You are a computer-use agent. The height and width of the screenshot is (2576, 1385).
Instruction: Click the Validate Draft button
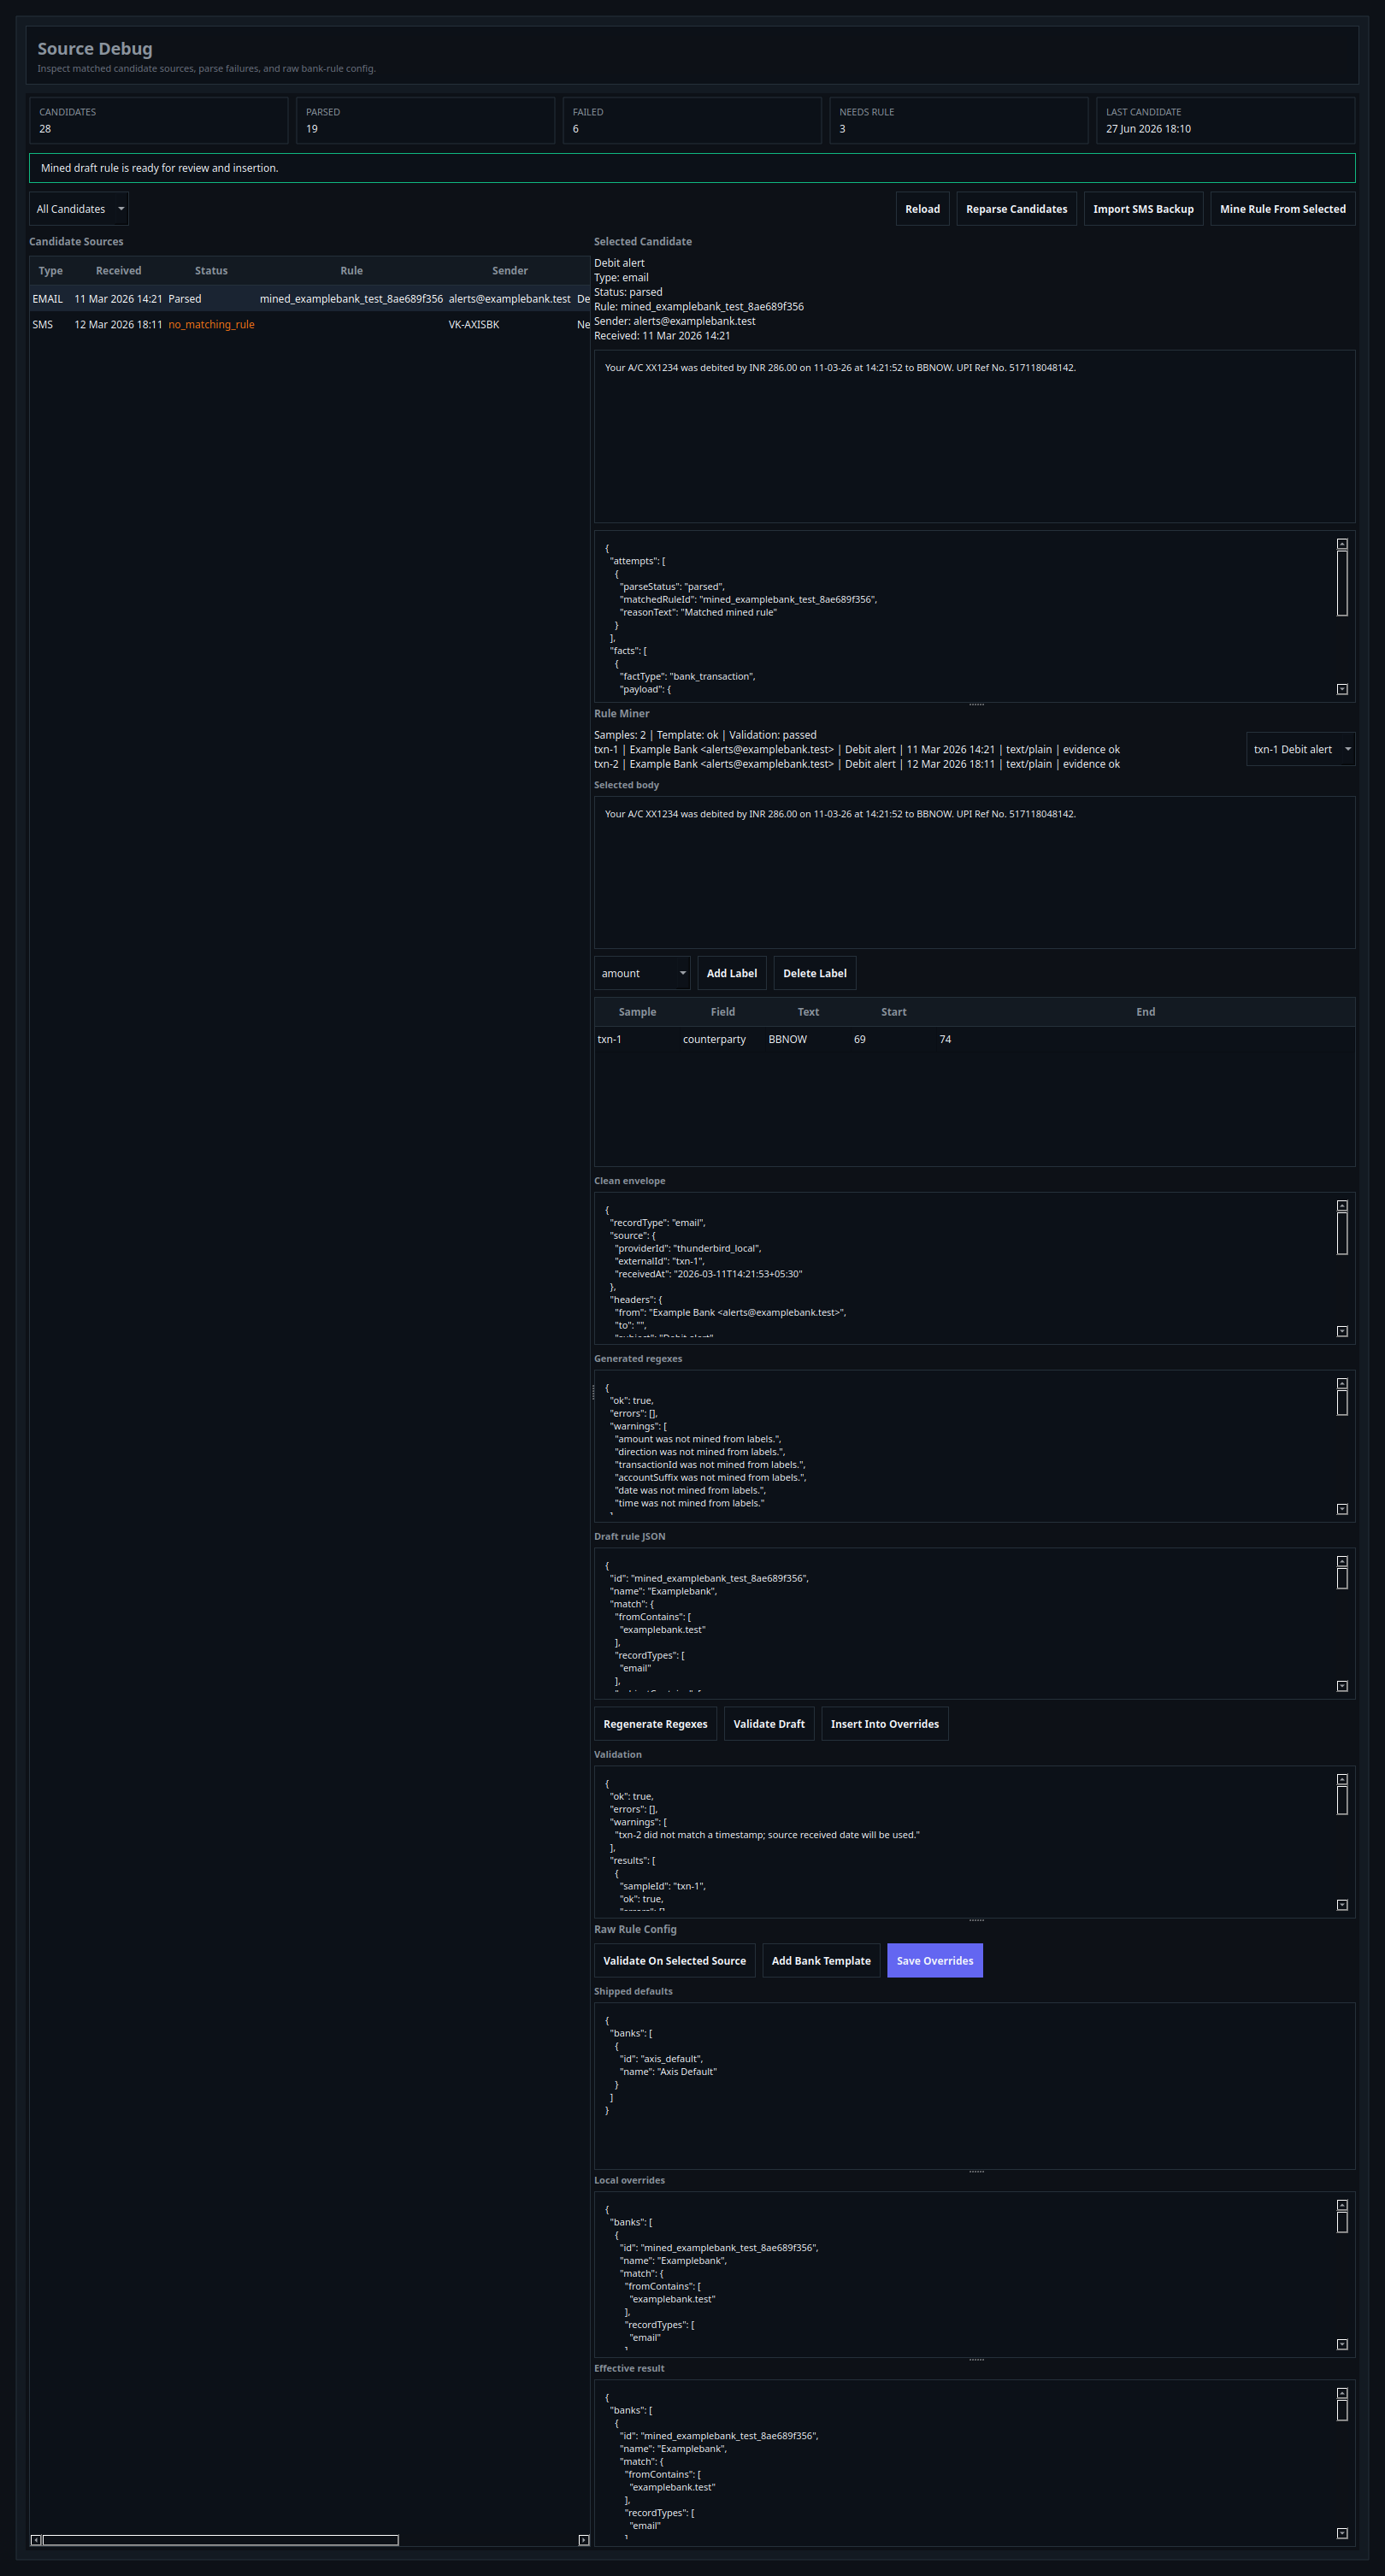[x=768, y=1724]
